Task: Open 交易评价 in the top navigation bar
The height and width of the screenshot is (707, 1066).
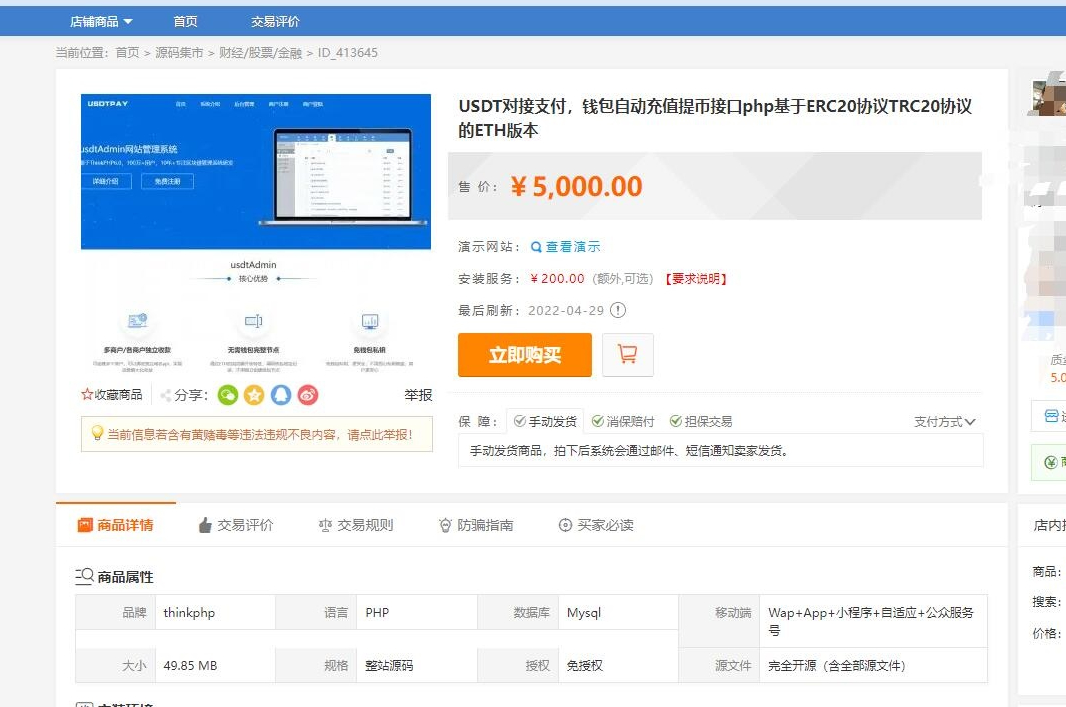Action: 275,22
